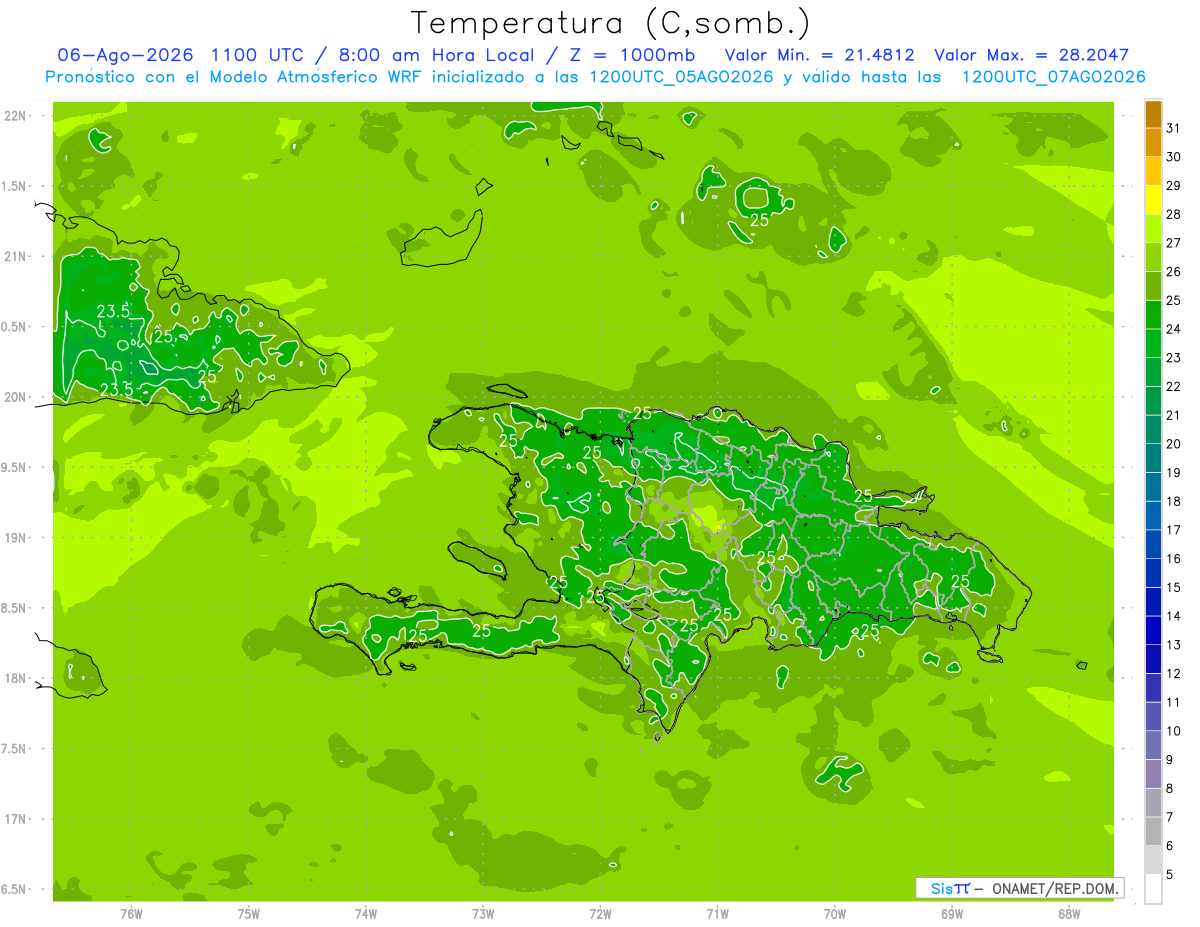
Task: Click the colorbar label 10
Action: (x=1173, y=731)
